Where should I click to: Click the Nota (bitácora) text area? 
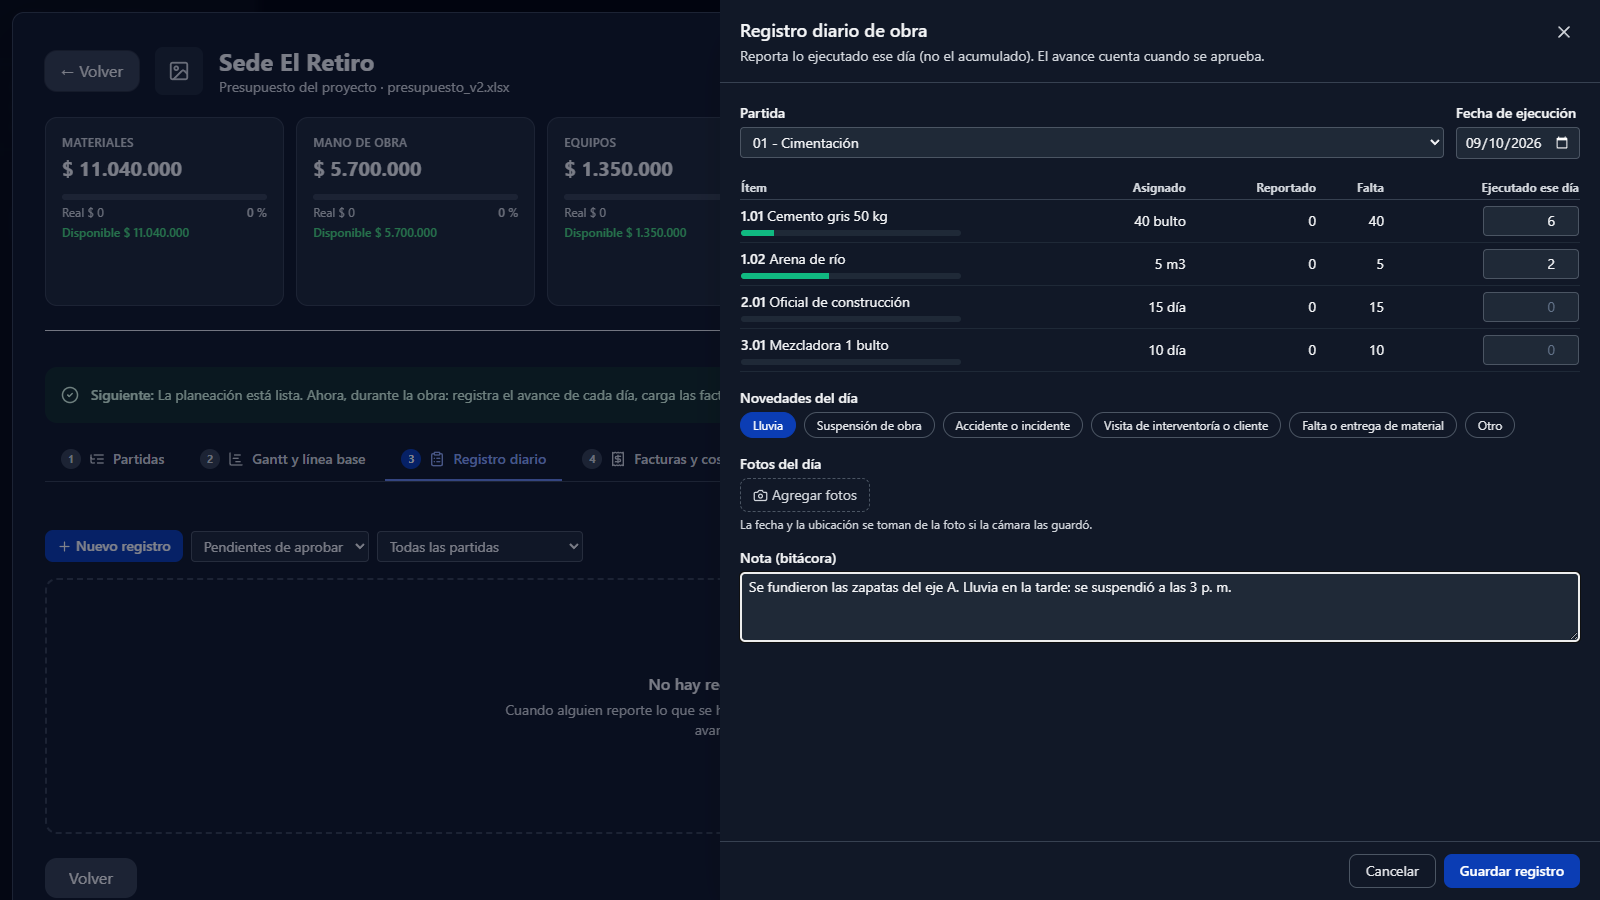tap(1160, 607)
